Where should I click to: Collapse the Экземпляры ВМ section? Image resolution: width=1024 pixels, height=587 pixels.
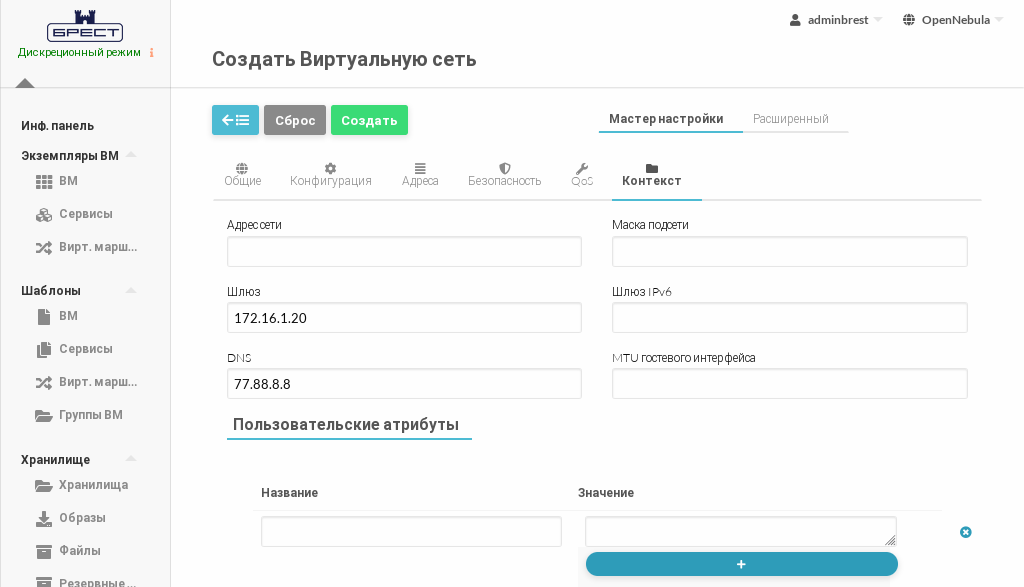tap(130, 156)
